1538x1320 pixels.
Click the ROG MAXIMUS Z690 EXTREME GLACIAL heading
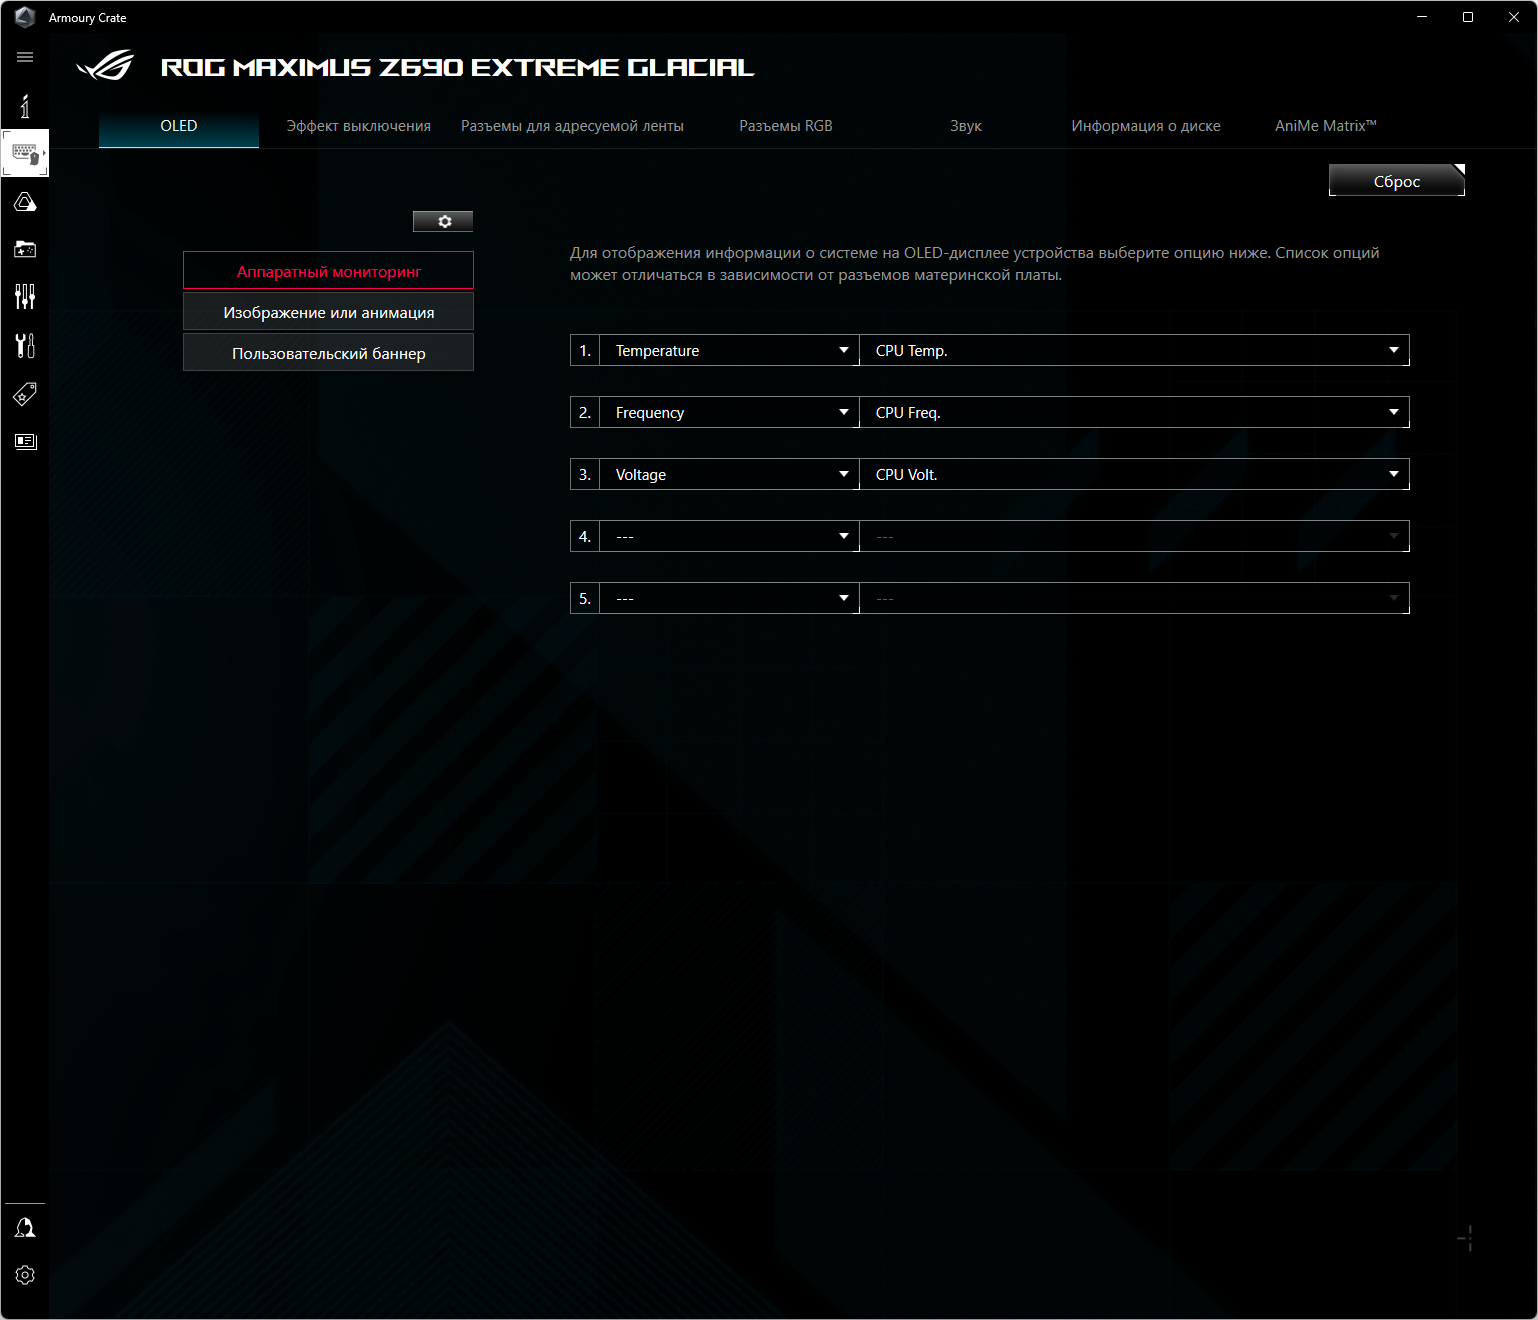[x=457, y=67]
